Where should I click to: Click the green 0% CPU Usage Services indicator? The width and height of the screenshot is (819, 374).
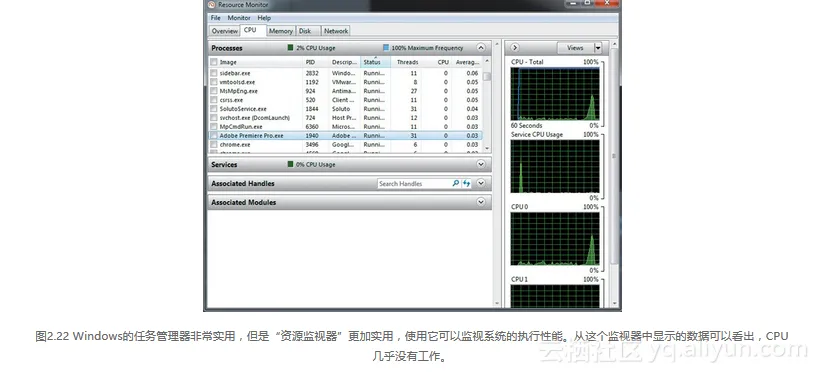pyautogui.click(x=290, y=164)
